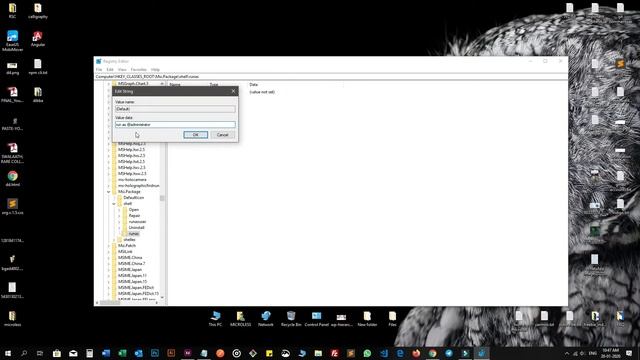The height and width of the screenshot is (360, 640).
Task: Open the Network desktop icon
Action: tap(266, 319)
